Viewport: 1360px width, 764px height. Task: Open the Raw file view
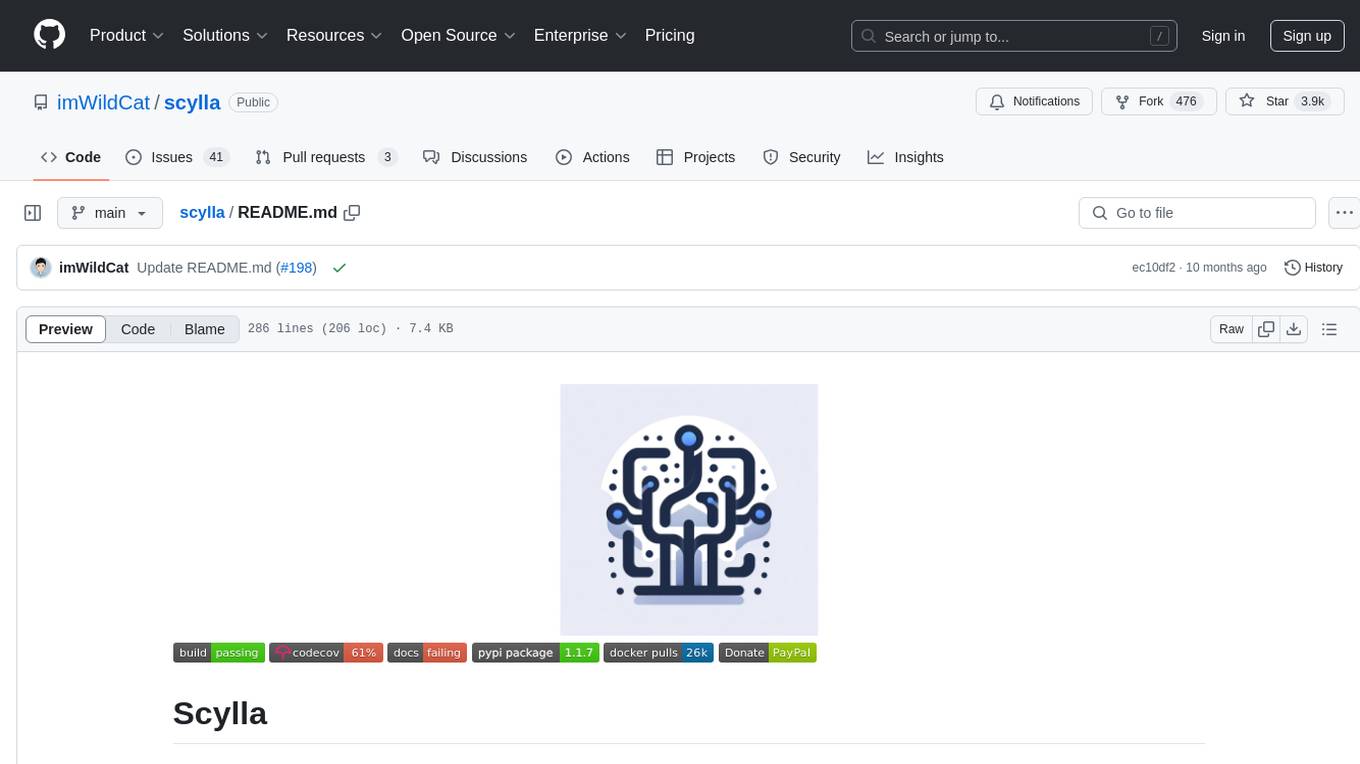tap(1231, 329)
